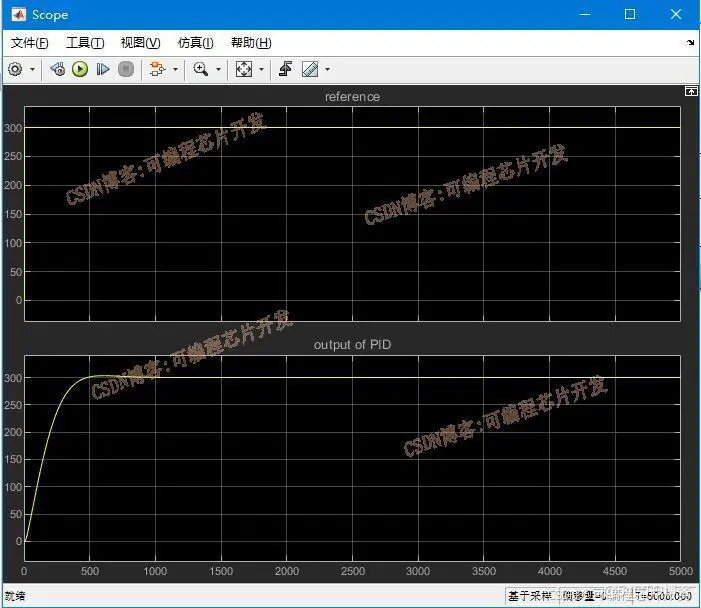
Task: Open the Cursor Measurements ruler icon
Action: click(310, 69)
